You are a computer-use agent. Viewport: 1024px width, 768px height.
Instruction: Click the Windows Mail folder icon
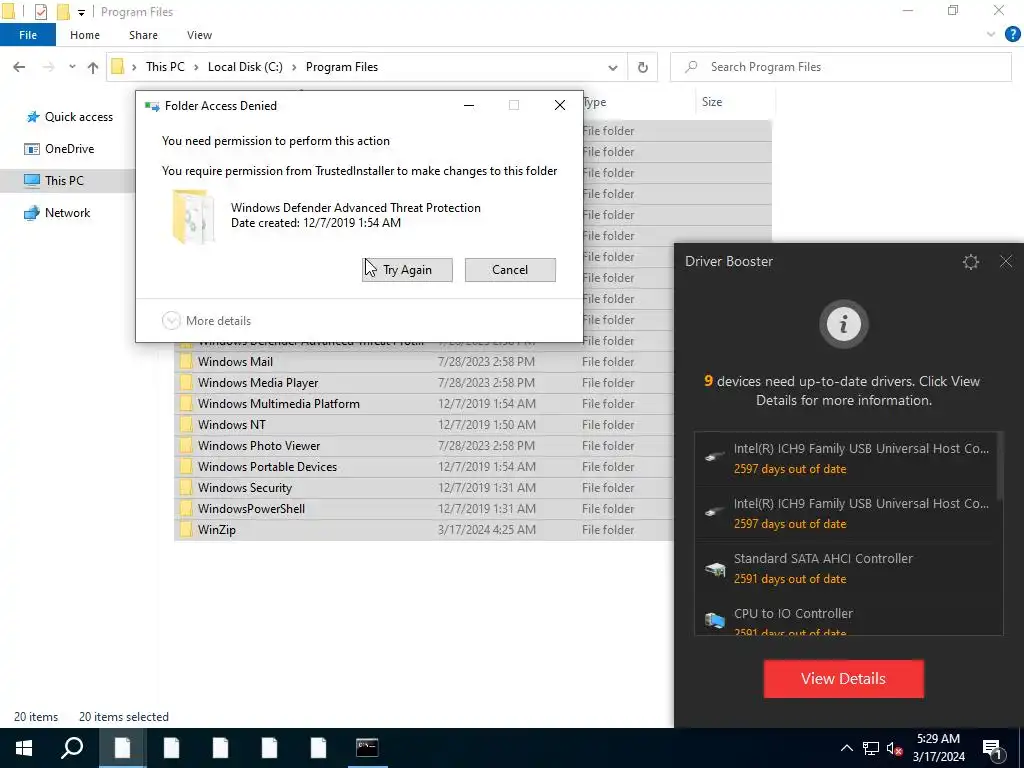187,362
